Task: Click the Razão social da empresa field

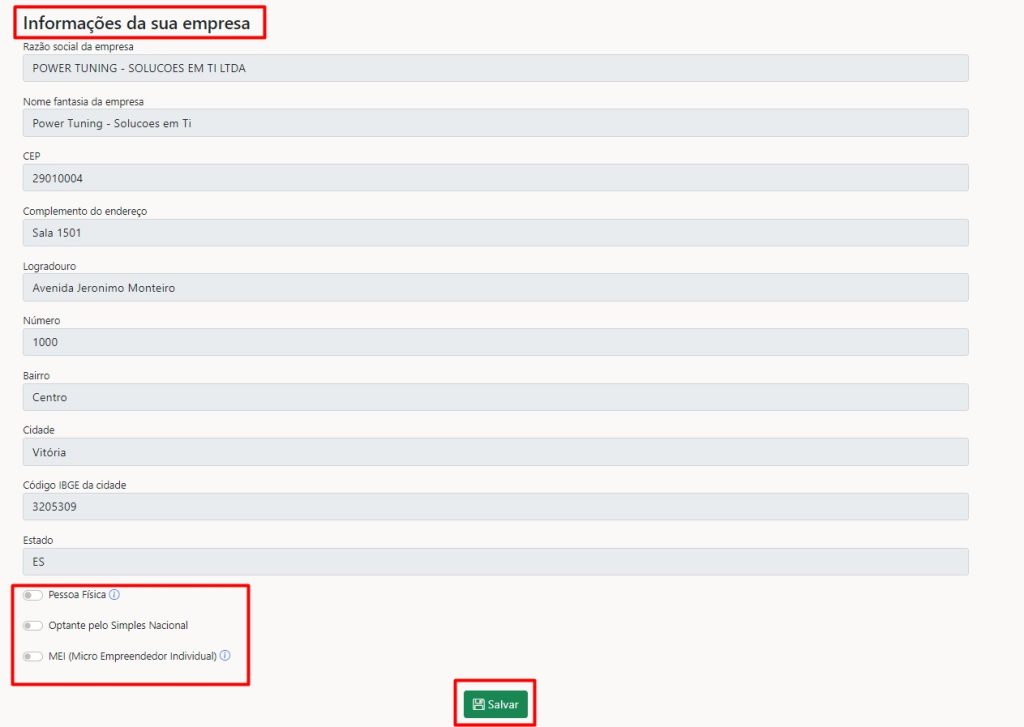Action: [x=495, y=68]
